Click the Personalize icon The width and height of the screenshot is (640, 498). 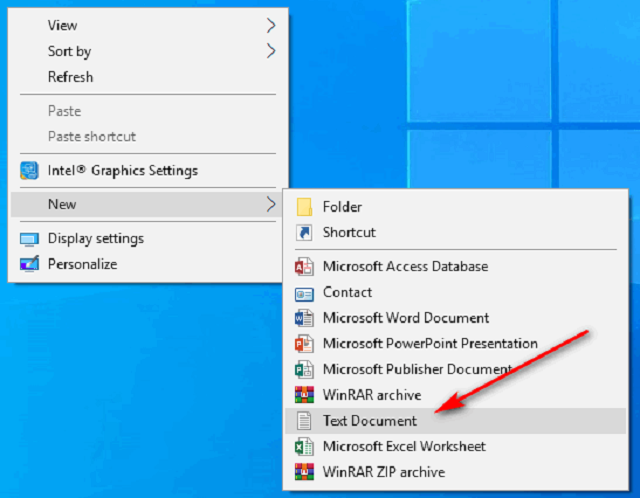click(x=30, y=264)
